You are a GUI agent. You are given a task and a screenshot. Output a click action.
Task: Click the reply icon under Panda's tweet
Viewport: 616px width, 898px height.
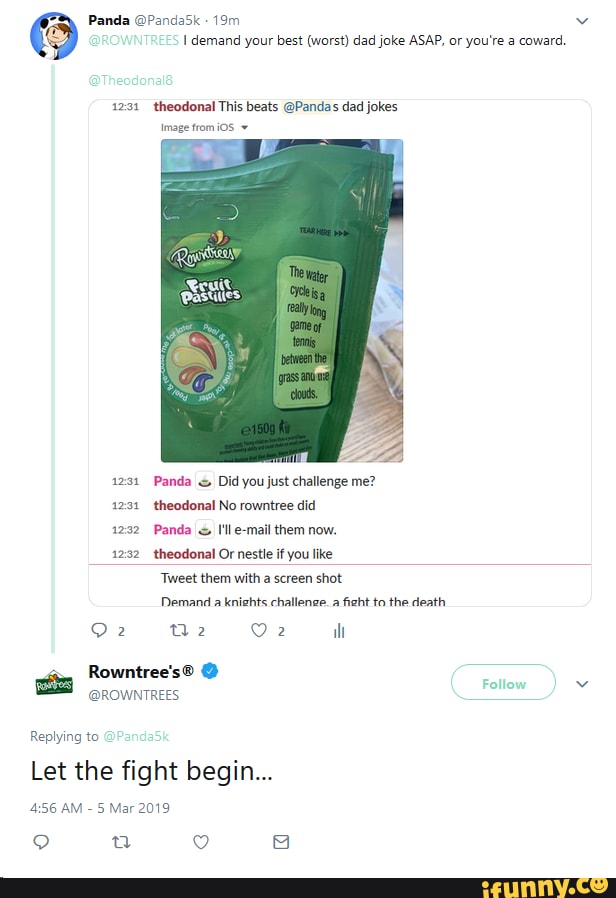(x=97, y=631)
